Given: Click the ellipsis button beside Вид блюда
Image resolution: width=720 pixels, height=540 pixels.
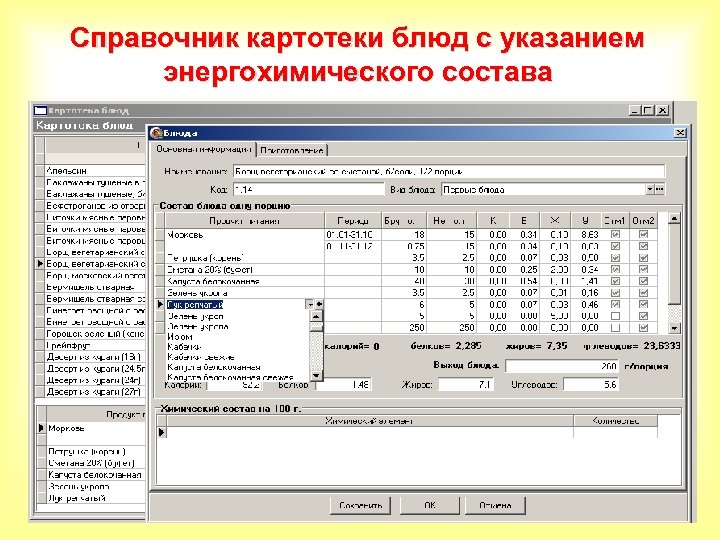Looking at the screenshot, I should click(x=660, y=189).
